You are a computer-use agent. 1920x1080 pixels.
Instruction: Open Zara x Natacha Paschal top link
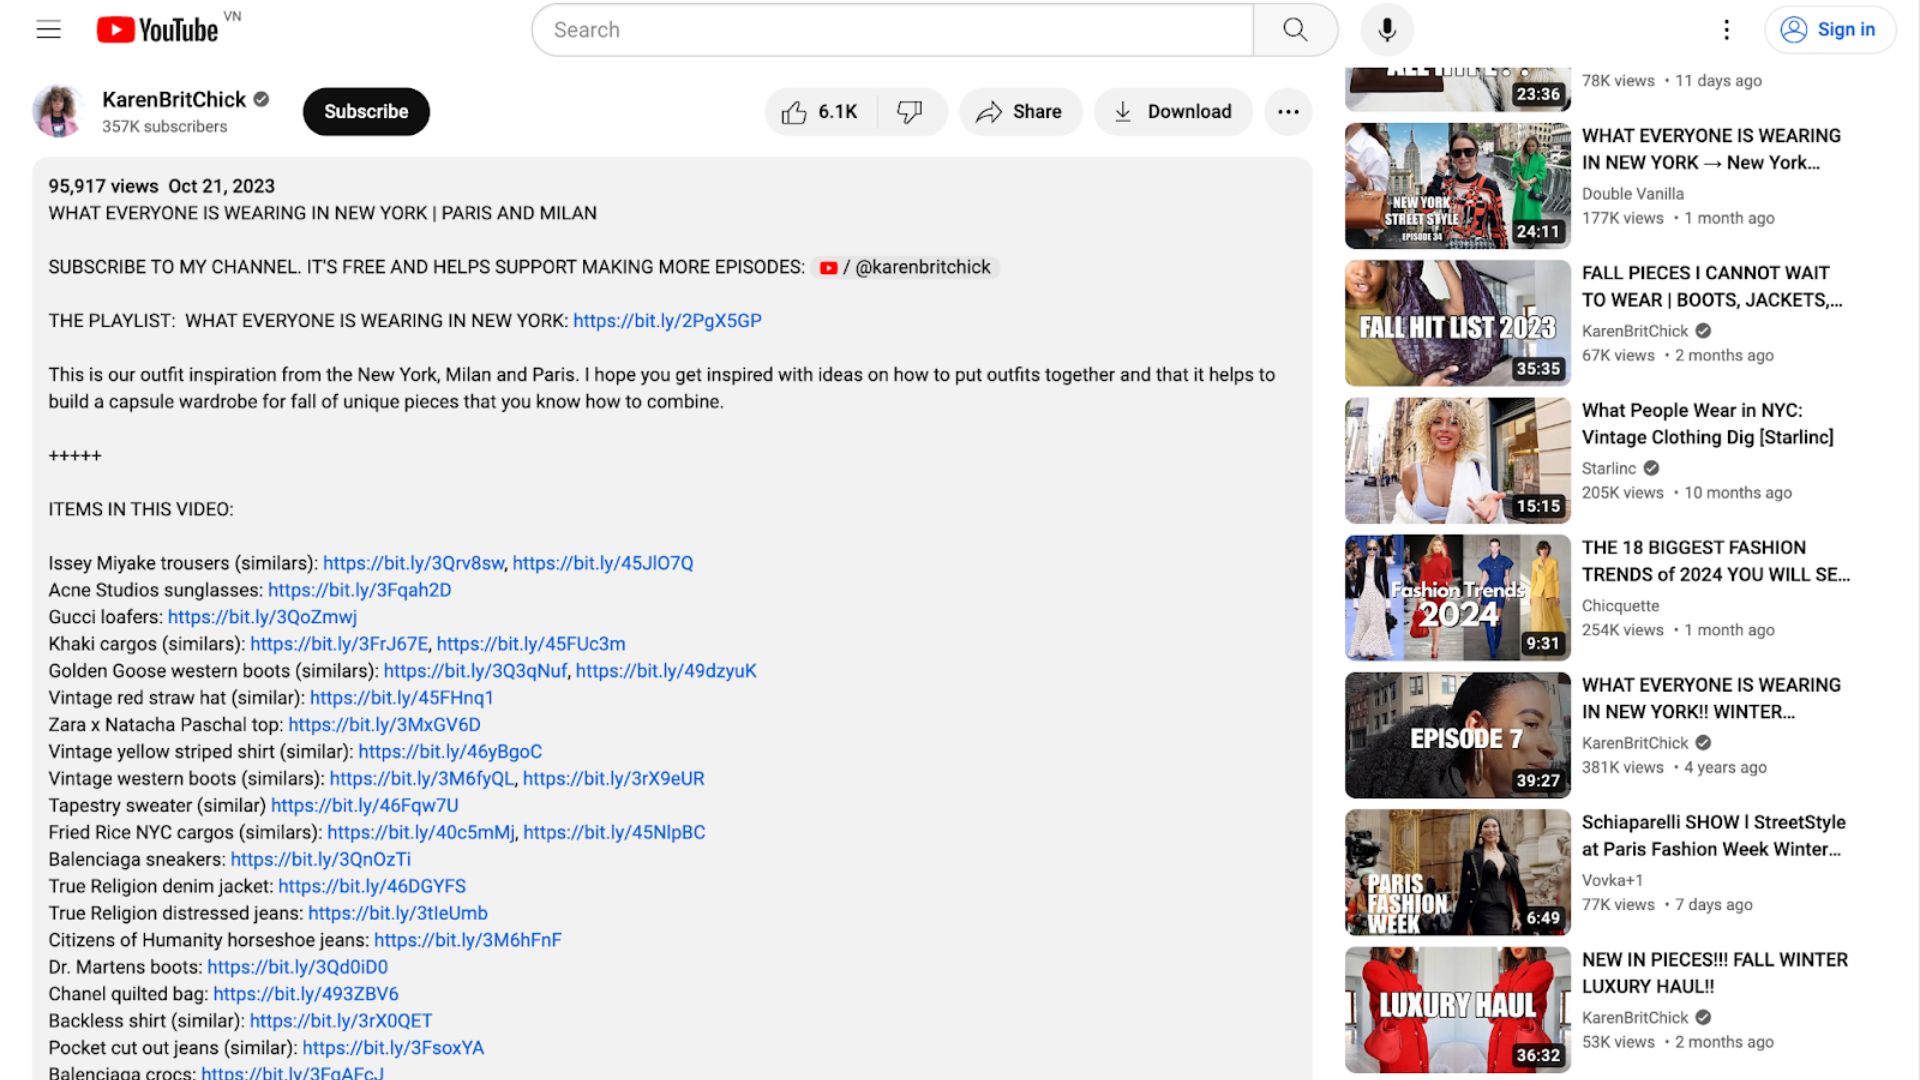tap(384, 725)
